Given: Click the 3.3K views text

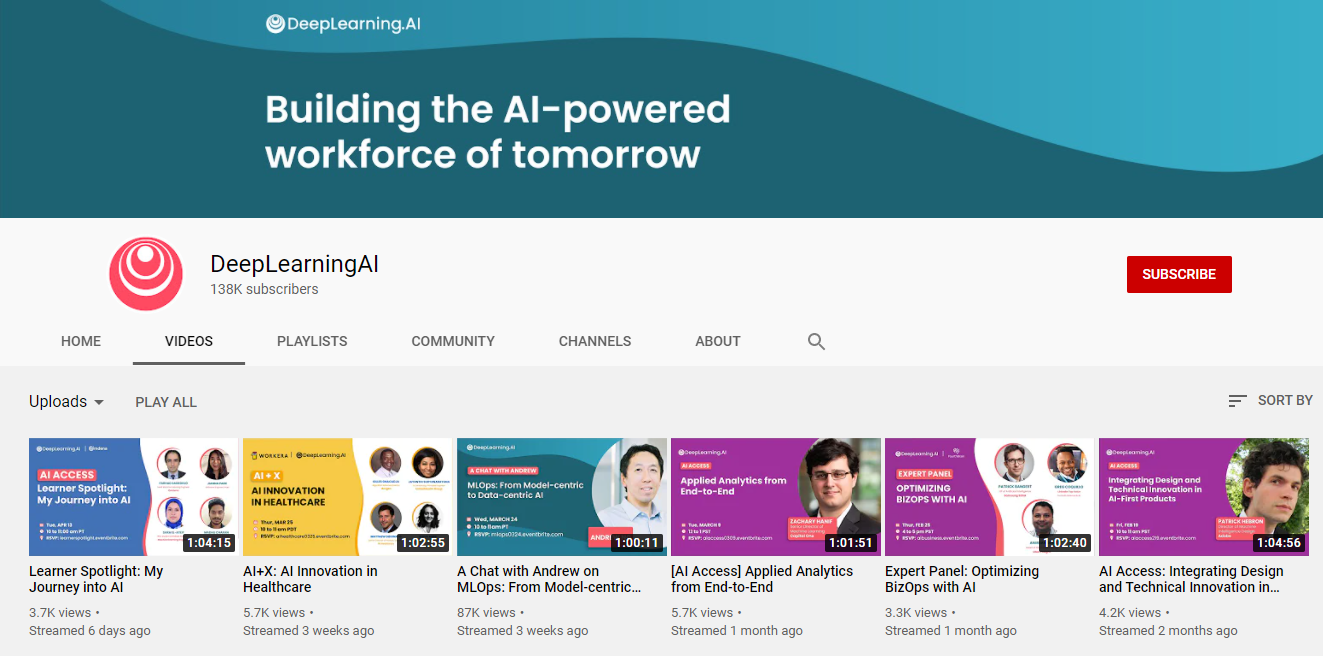Looking at the screenshot, I should click(916, 612).
